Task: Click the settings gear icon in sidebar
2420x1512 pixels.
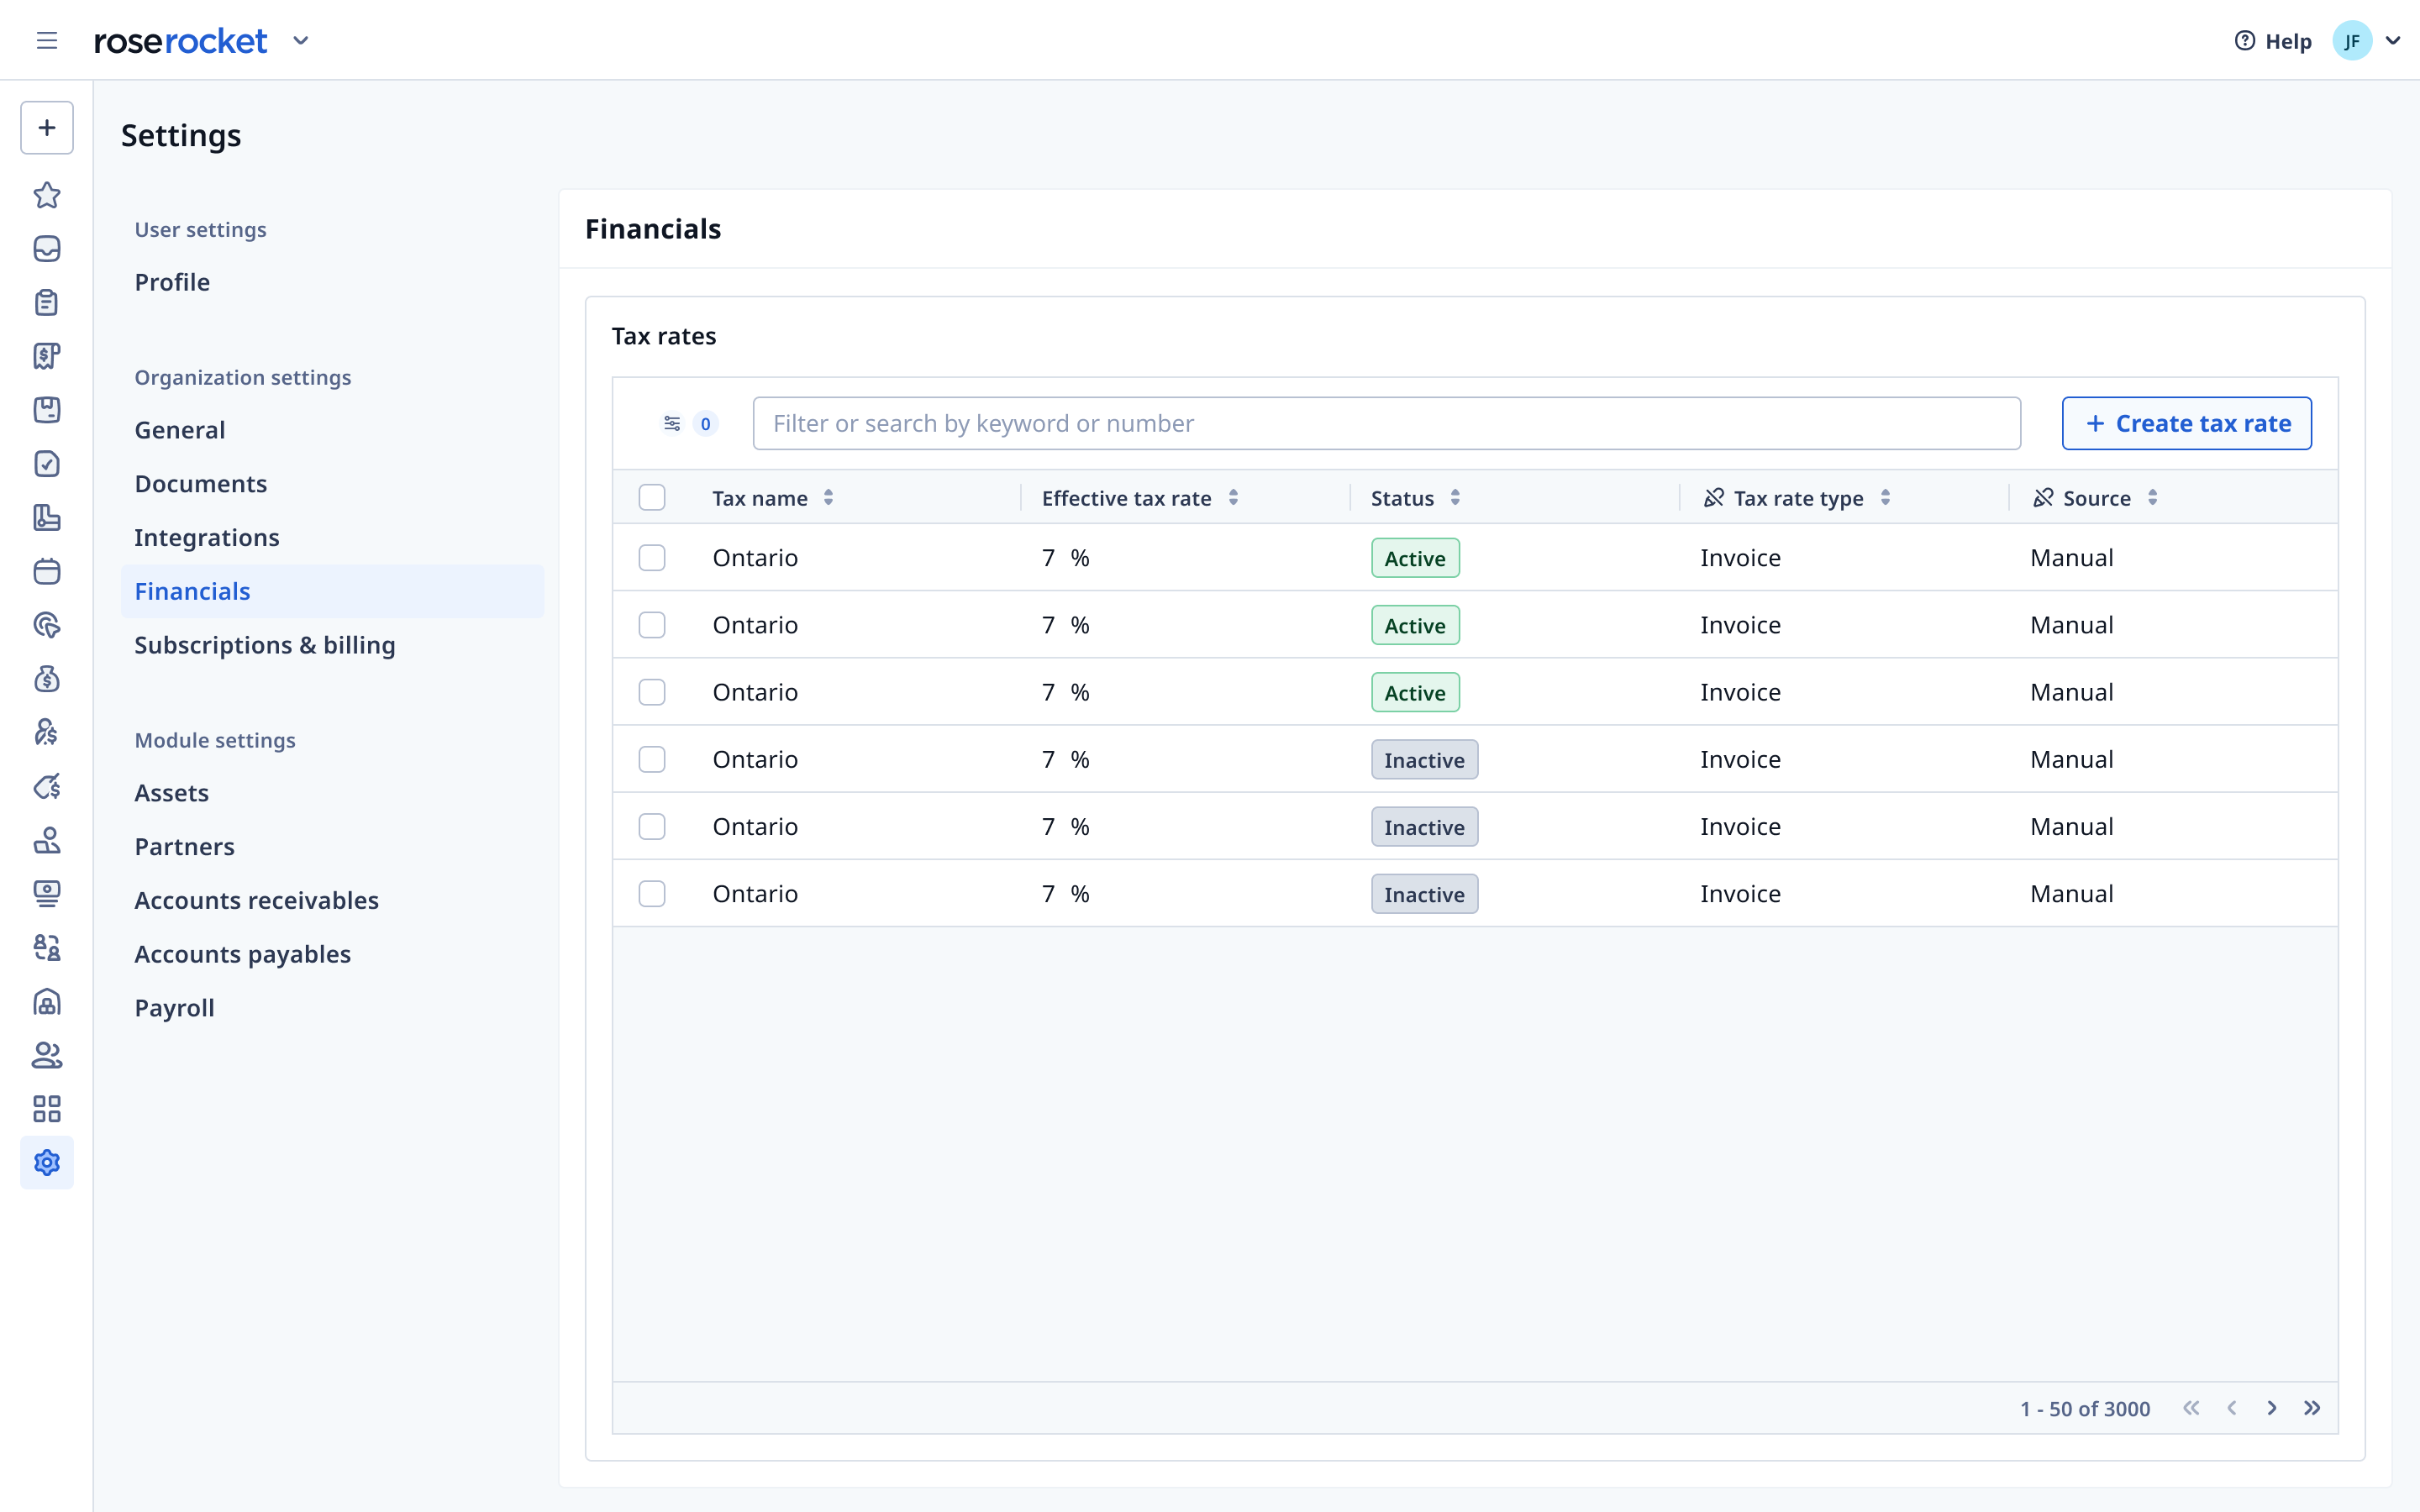Action: pyautogui.click(x=47, y=1163)
